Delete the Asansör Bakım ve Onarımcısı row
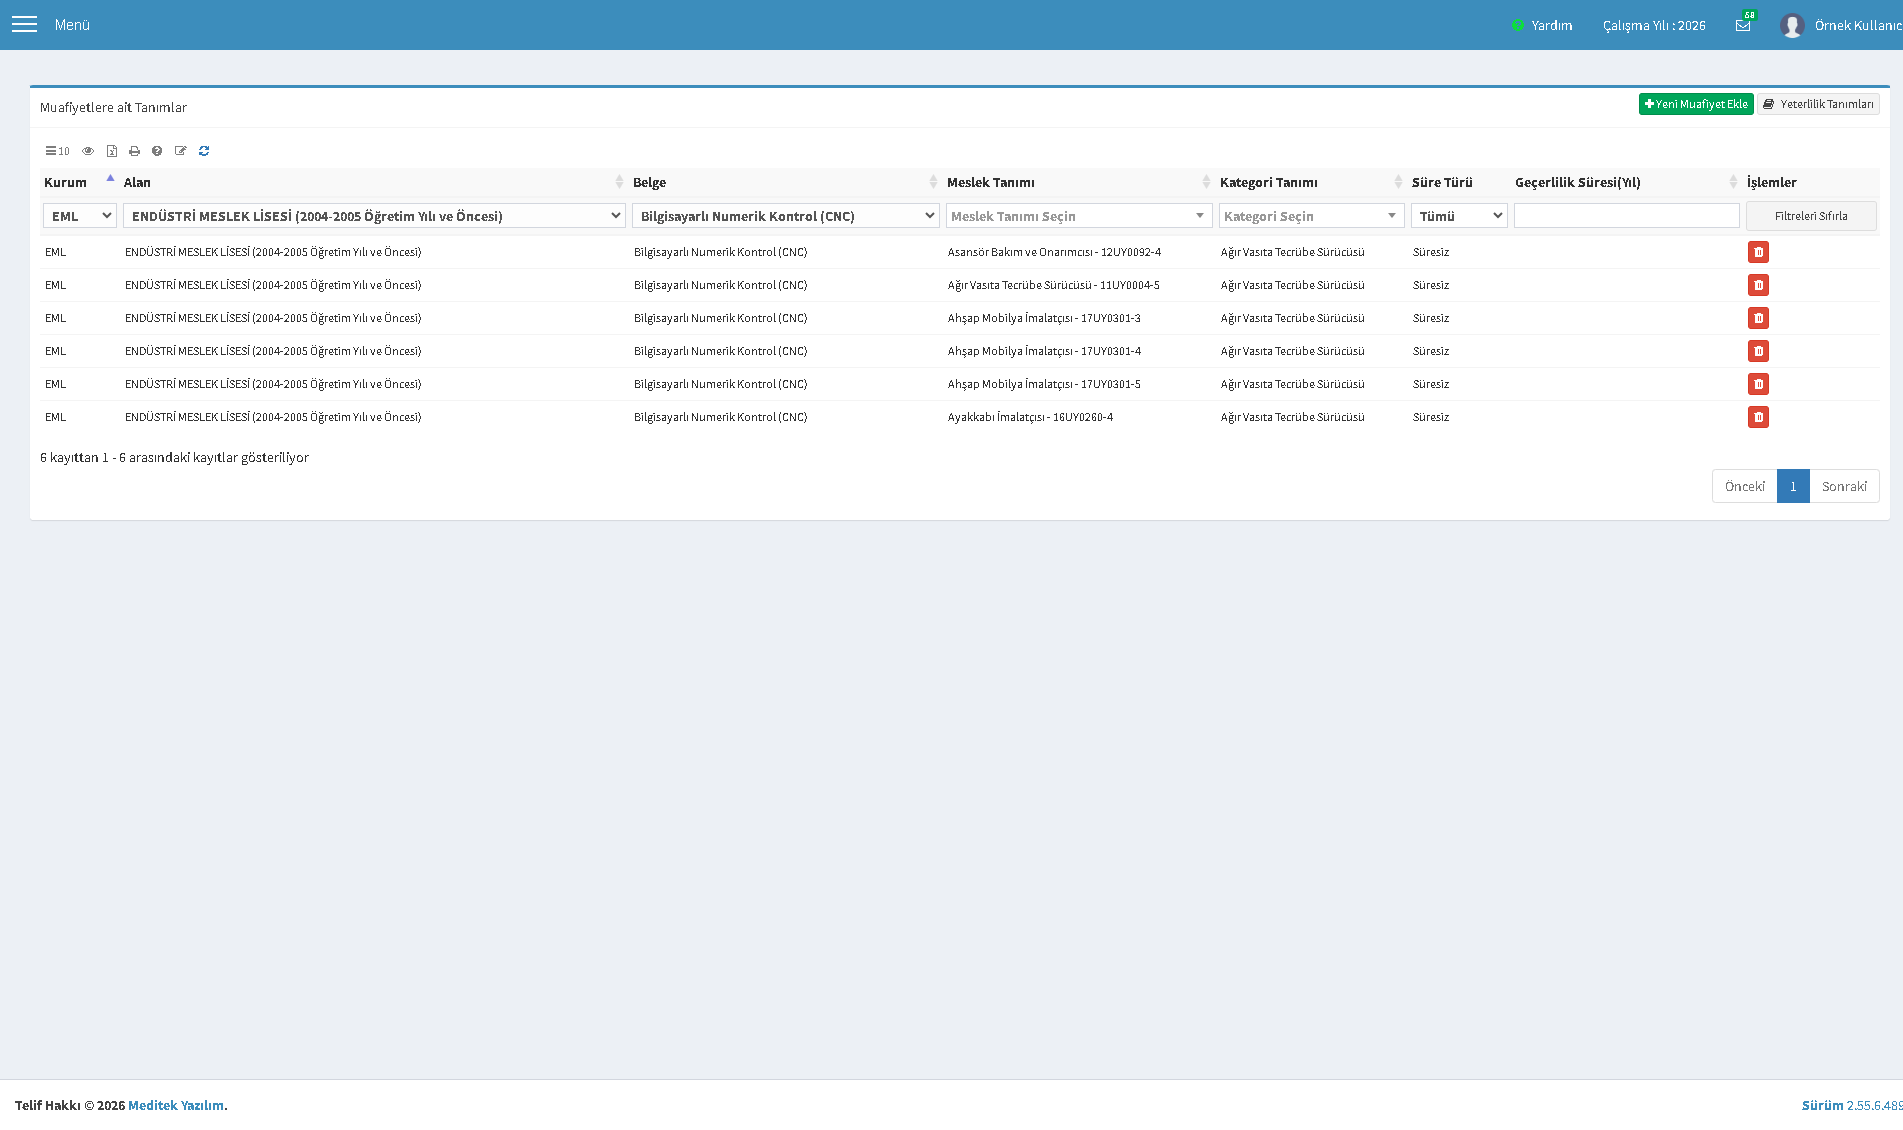The height and width of the screenshot is (1130, 1903). [x=1758, y=252]
